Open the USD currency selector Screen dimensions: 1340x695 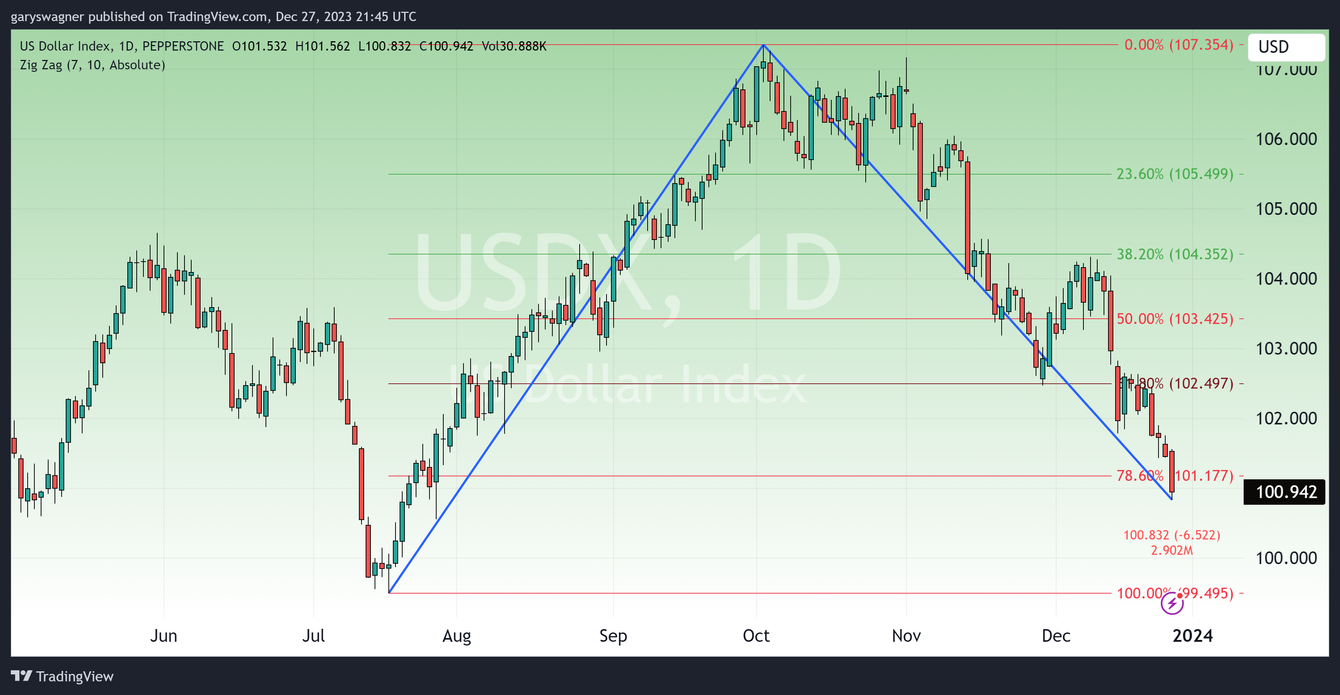coord(1286,46)
